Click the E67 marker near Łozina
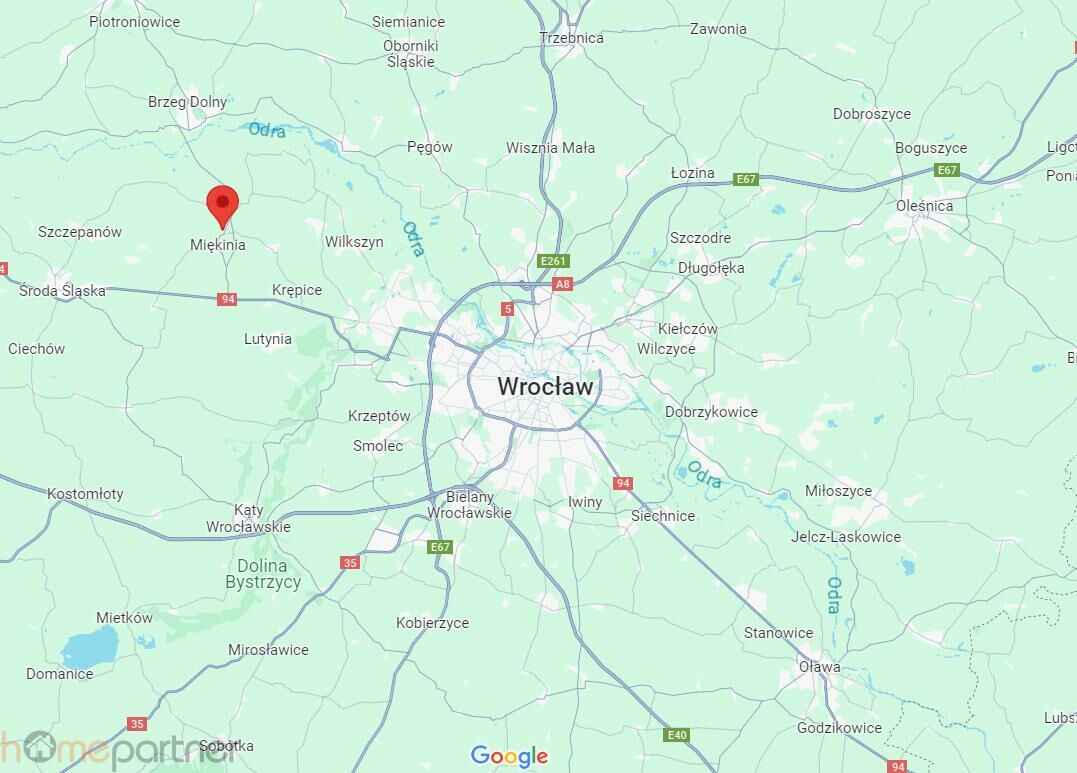 [746, 179]
